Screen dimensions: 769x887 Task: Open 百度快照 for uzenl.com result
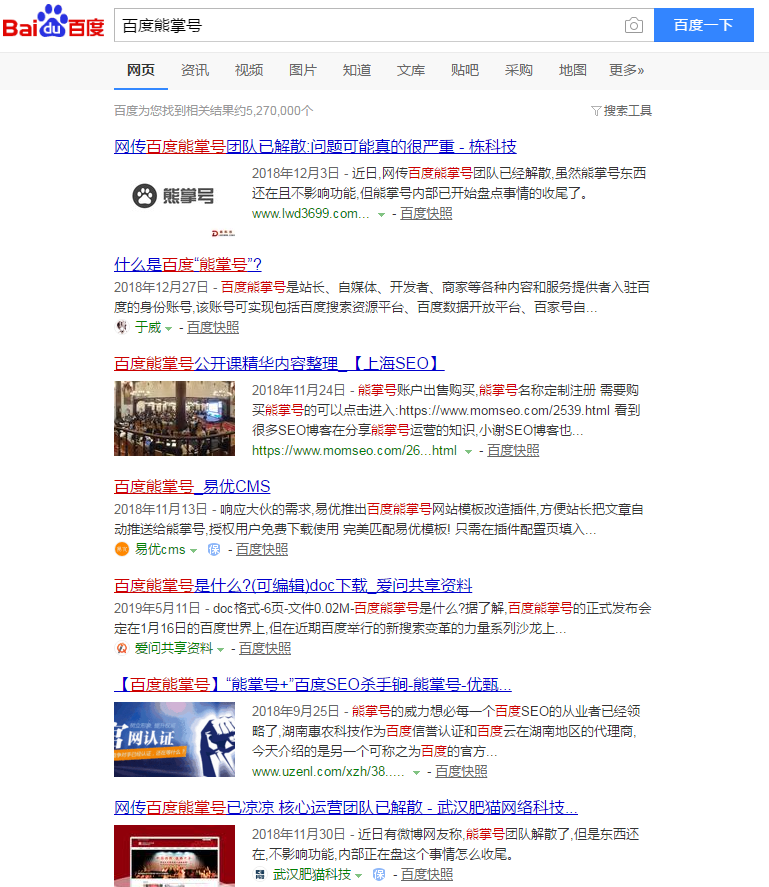point(461,772)
